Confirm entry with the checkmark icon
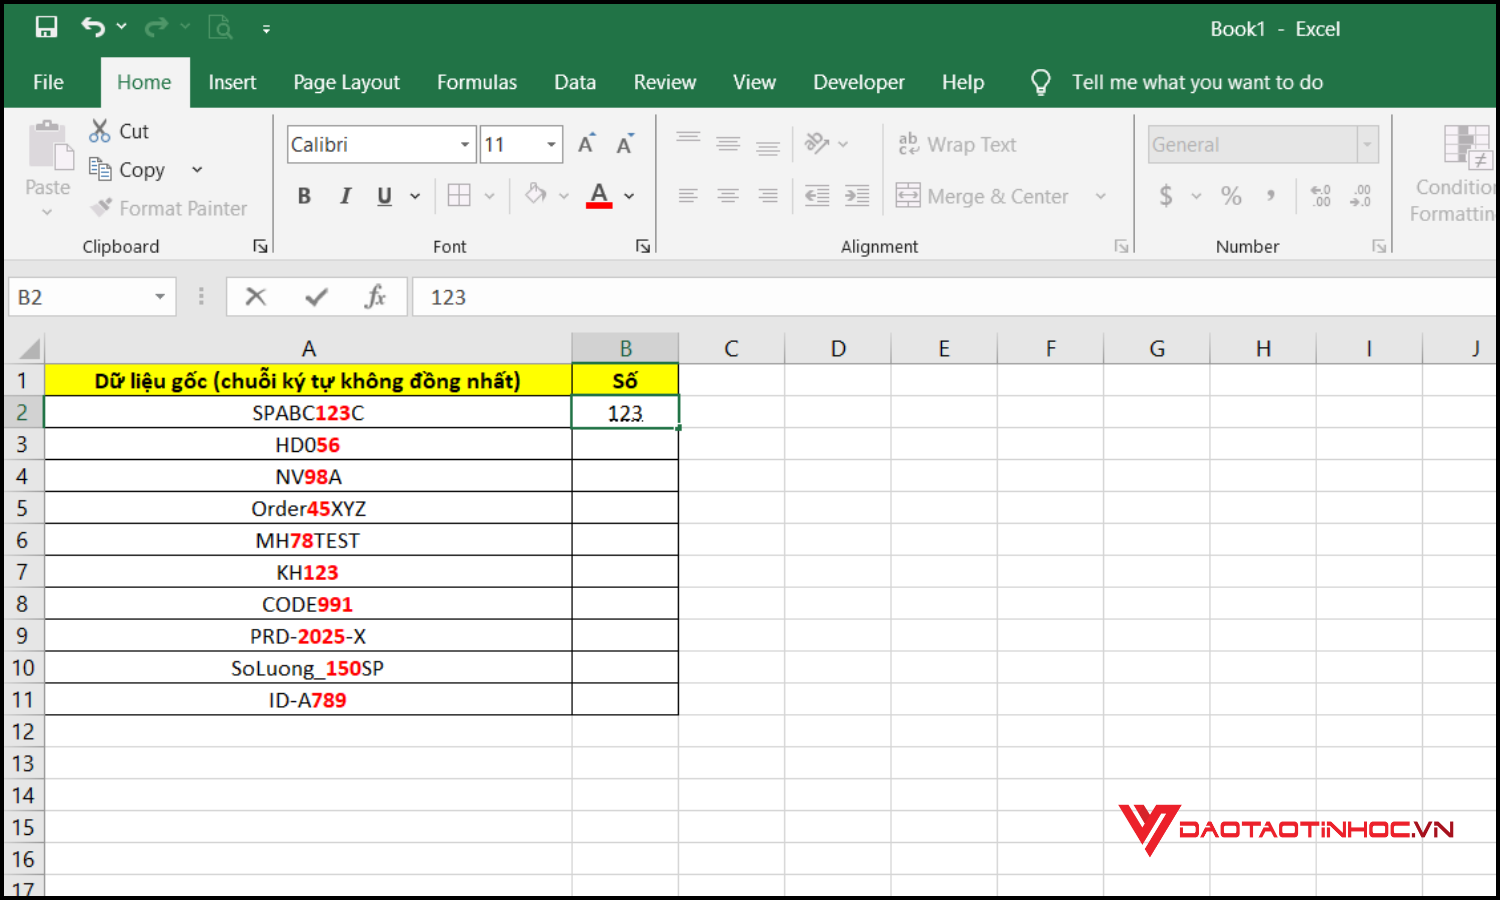Screen dimensions: 1500x900 pyautogui.click(x=316, y=297)
